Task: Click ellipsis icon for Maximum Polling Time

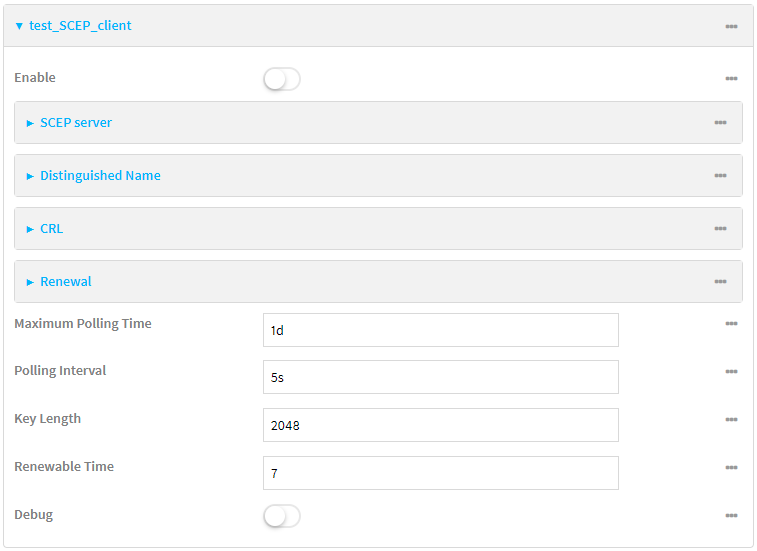Action: click(x=731, y=324)
